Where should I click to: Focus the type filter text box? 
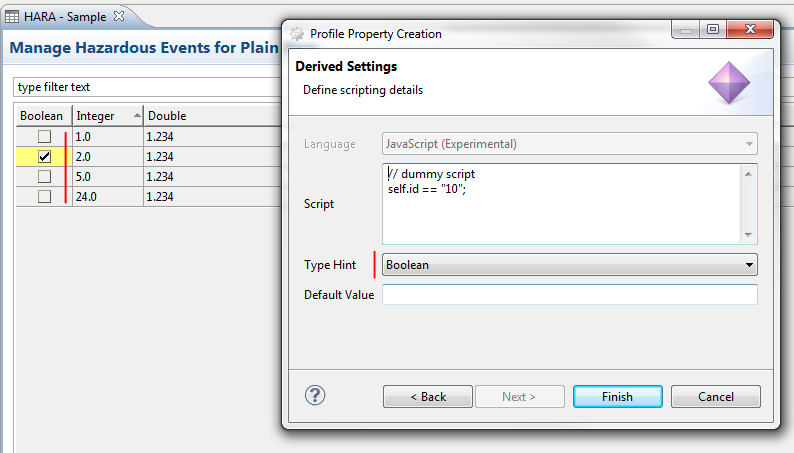140,87
